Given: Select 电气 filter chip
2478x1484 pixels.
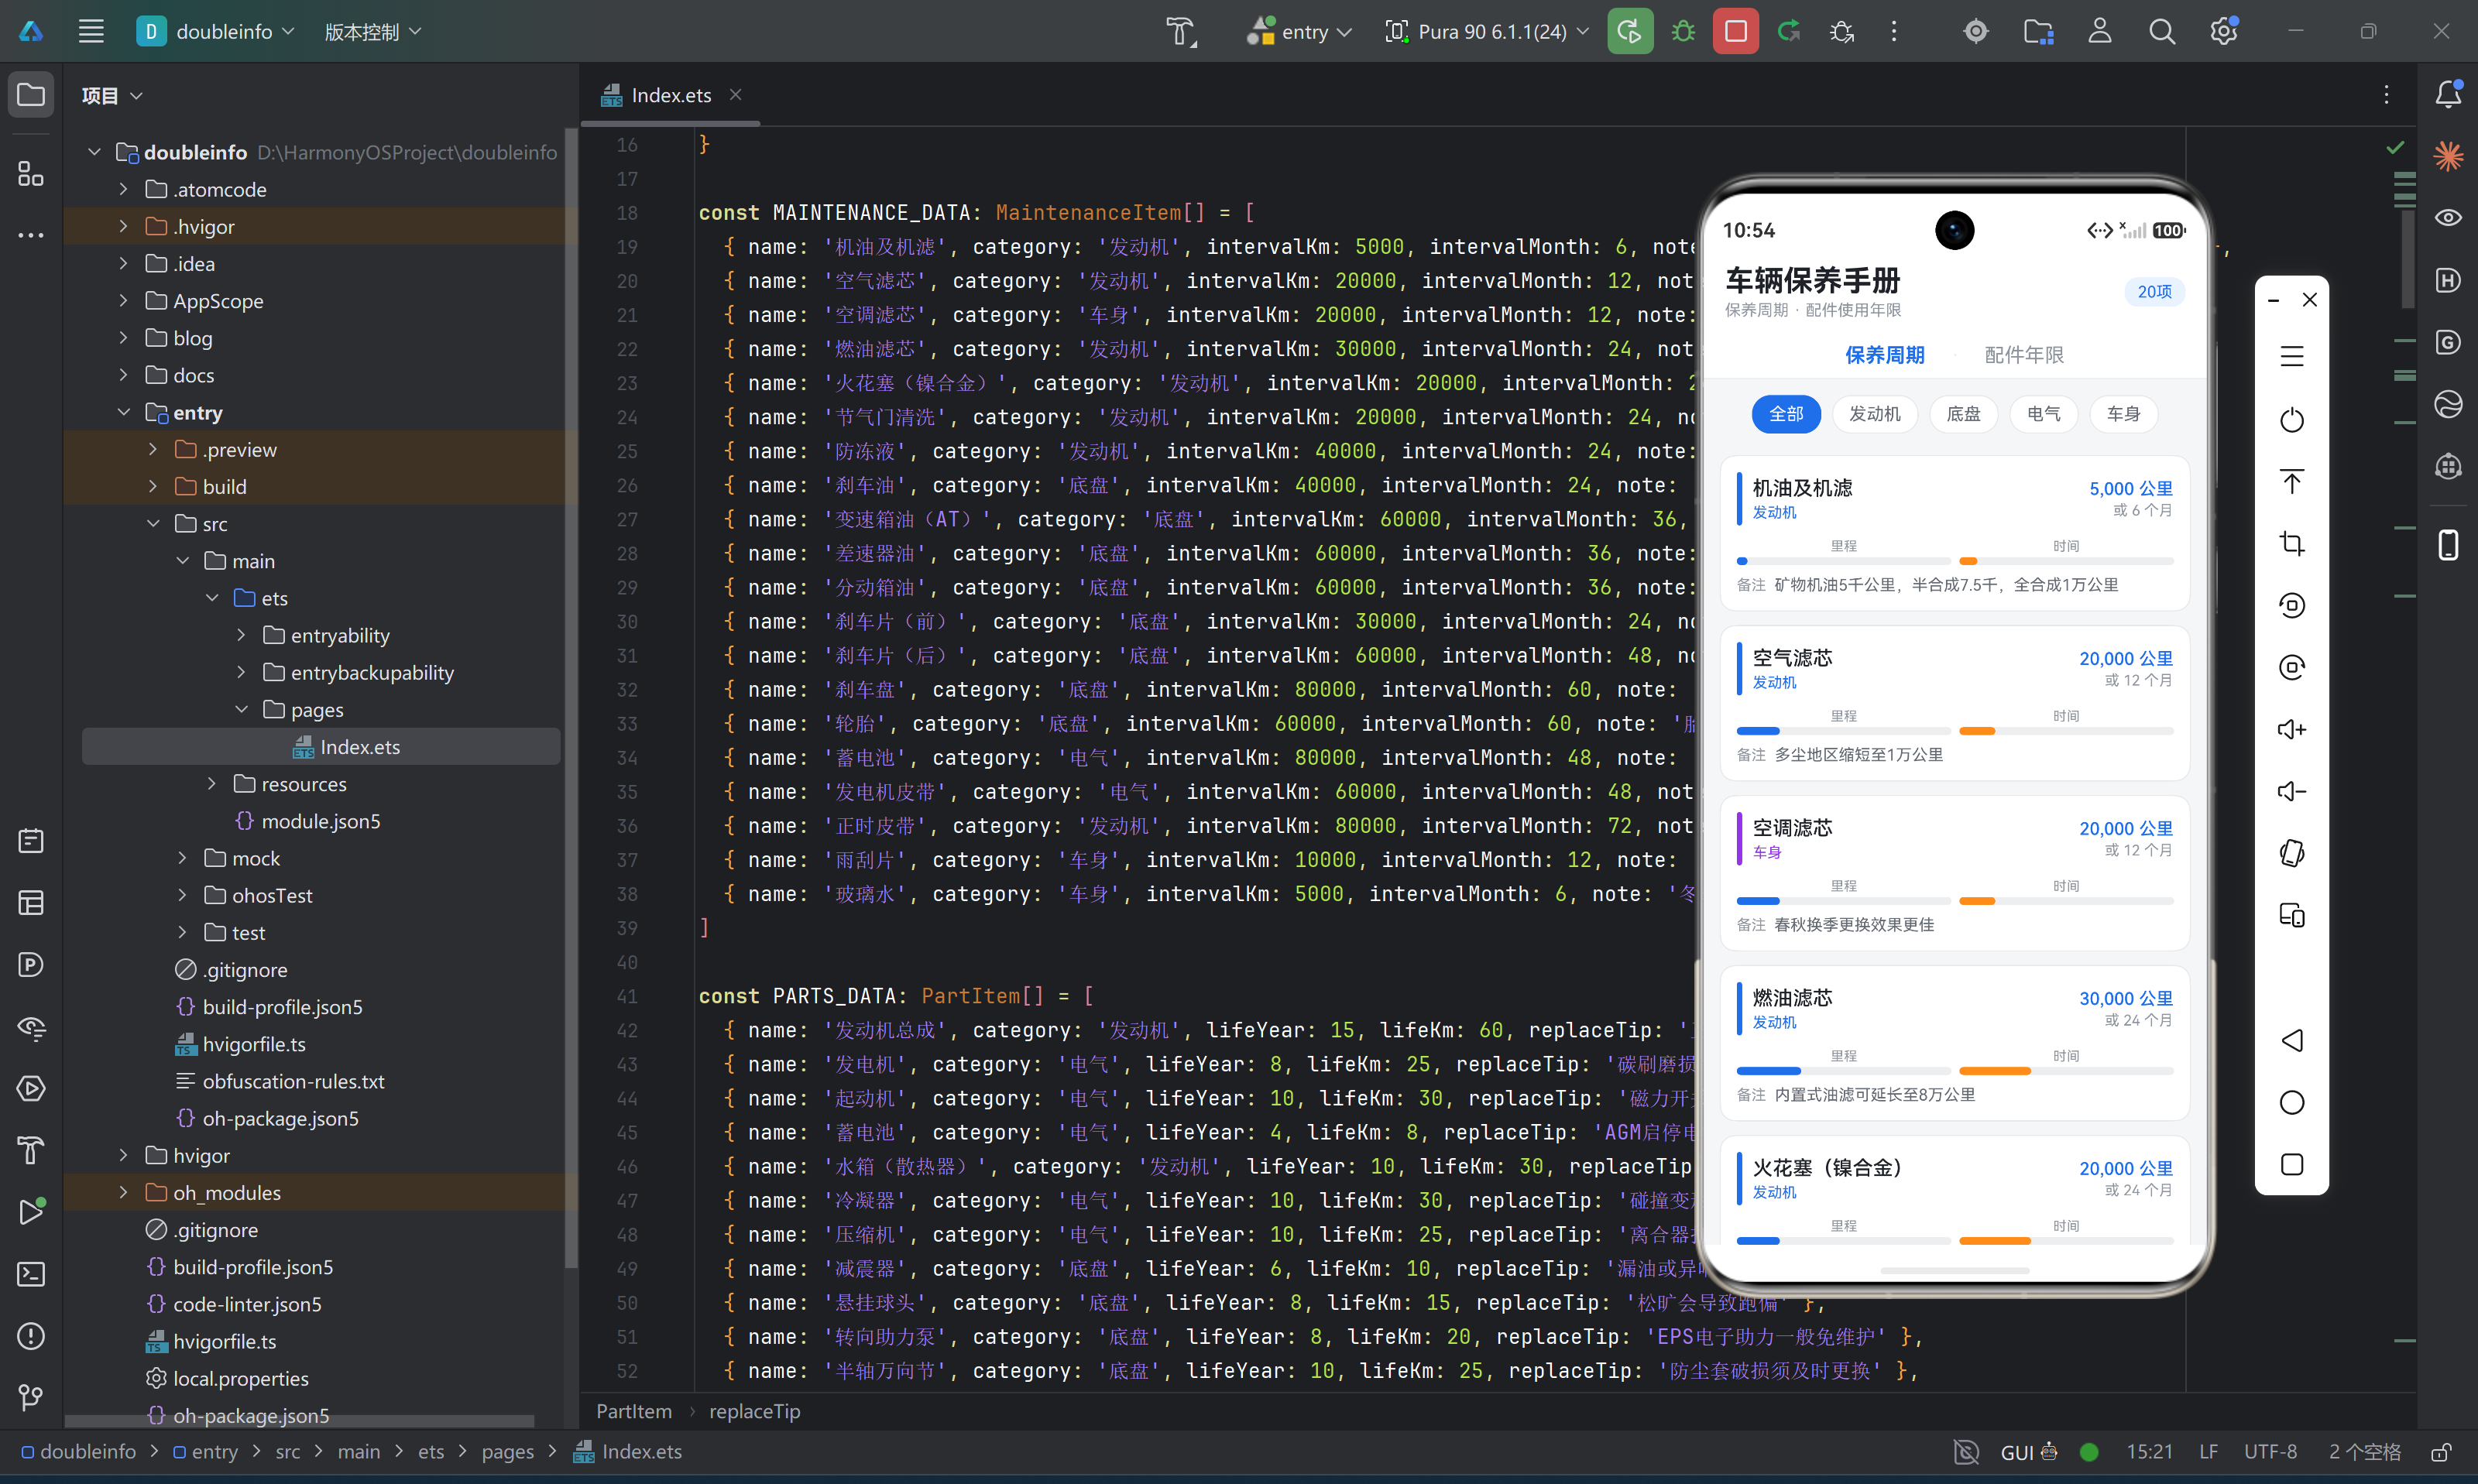Looking at the screenshot, I should click(2043, 414).
